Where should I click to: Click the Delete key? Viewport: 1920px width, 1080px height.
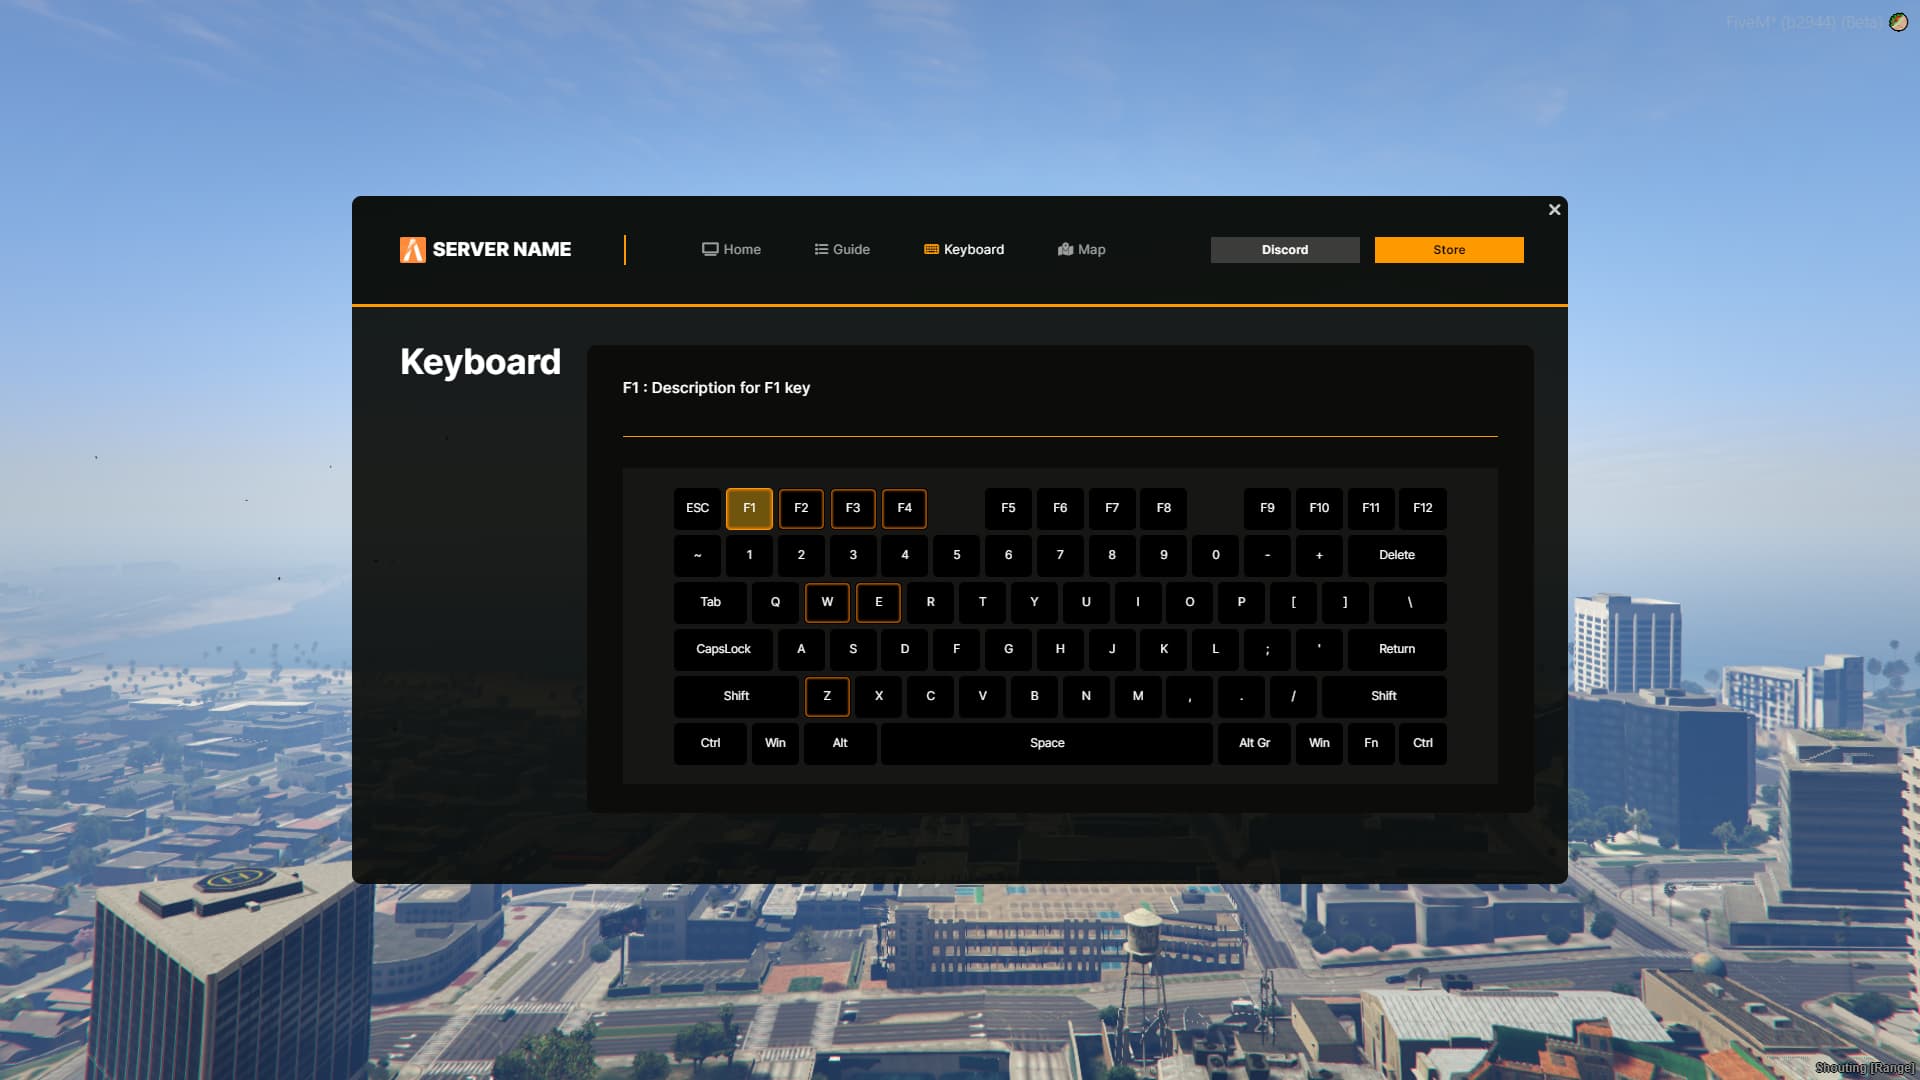point(1396,555)
